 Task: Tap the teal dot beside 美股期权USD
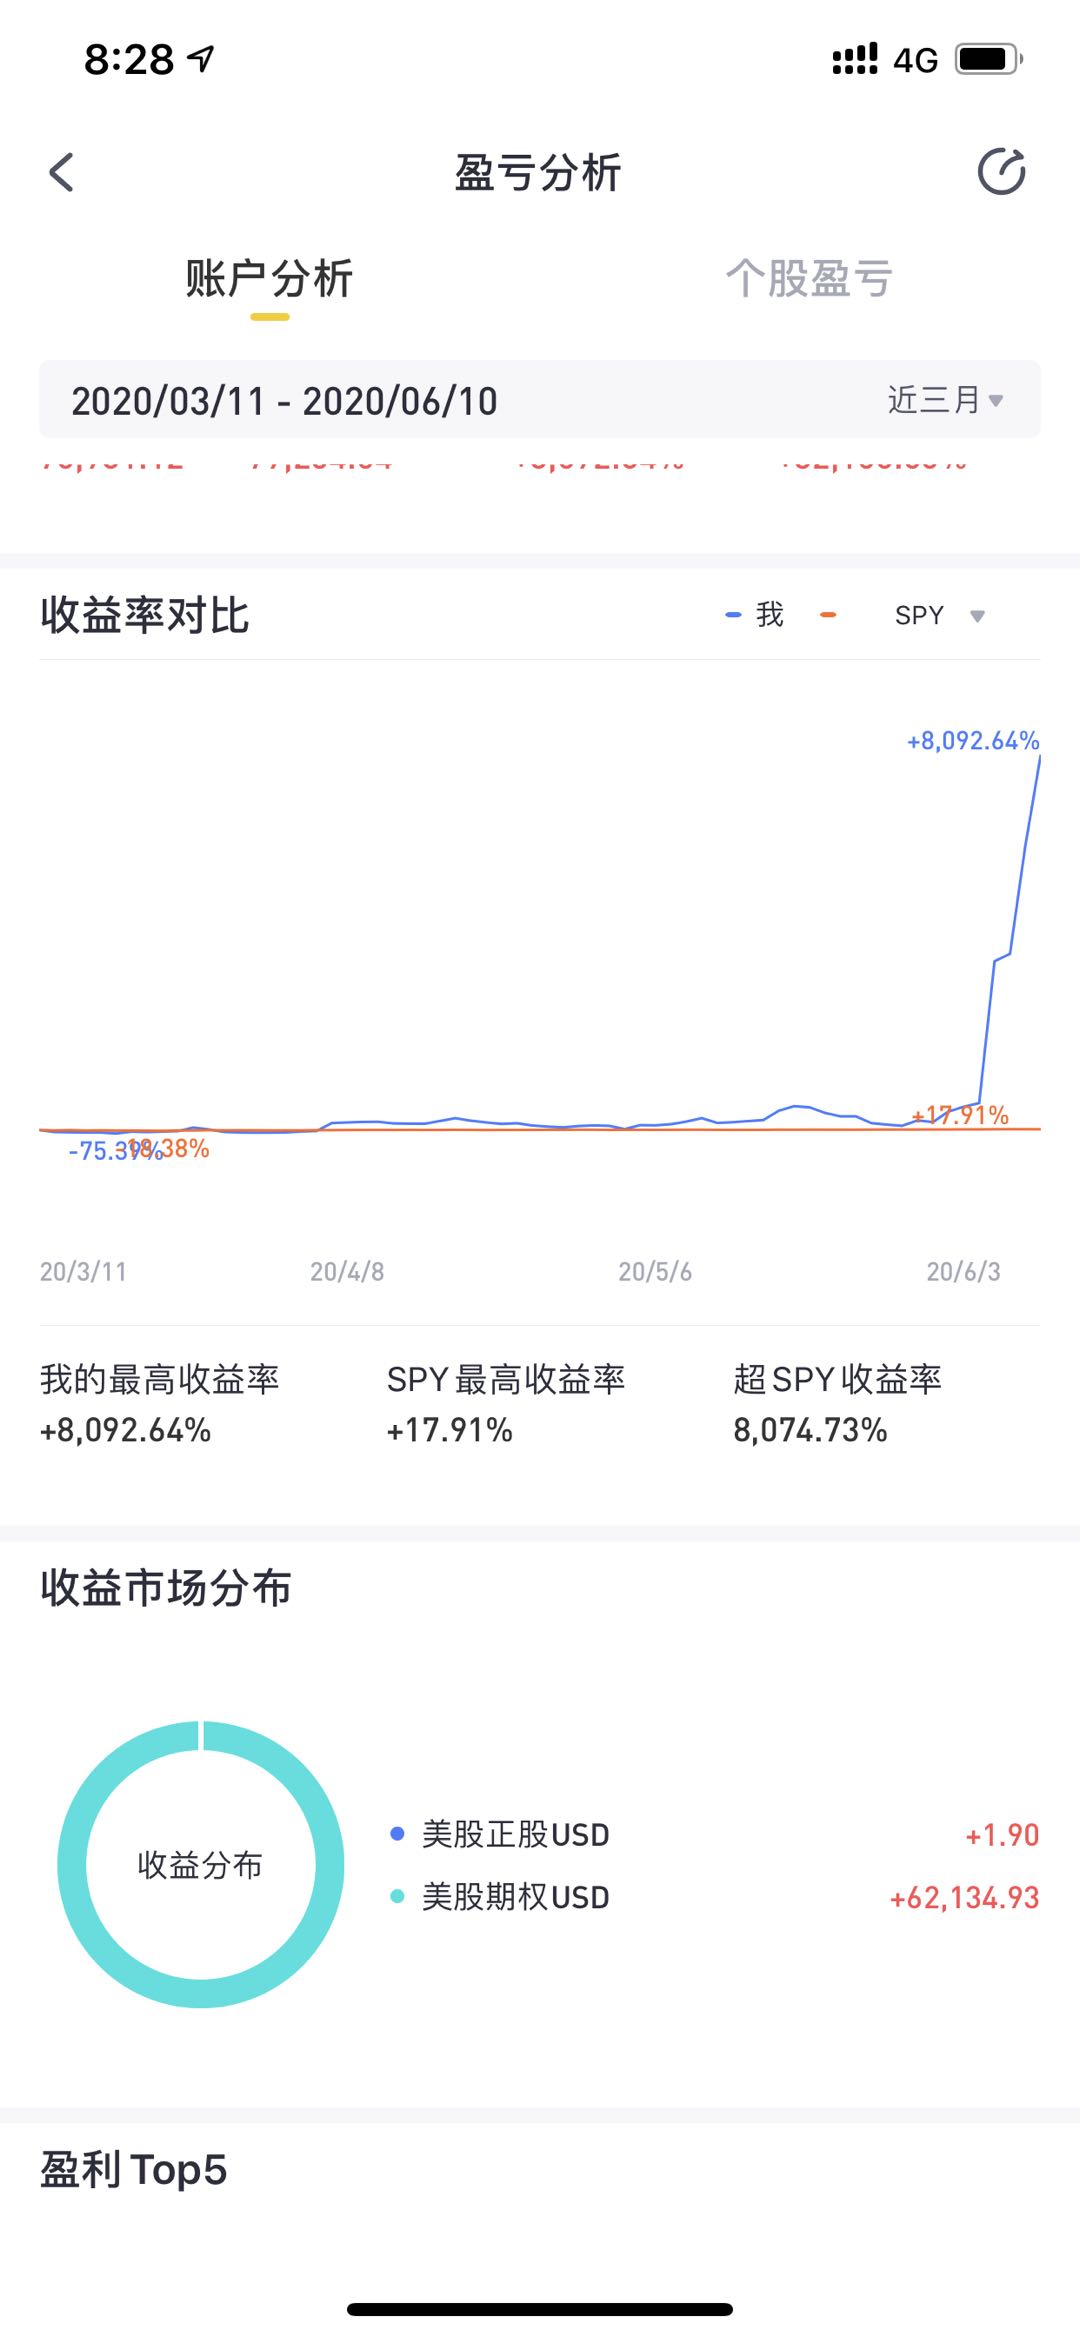(x=397, y=1896)
